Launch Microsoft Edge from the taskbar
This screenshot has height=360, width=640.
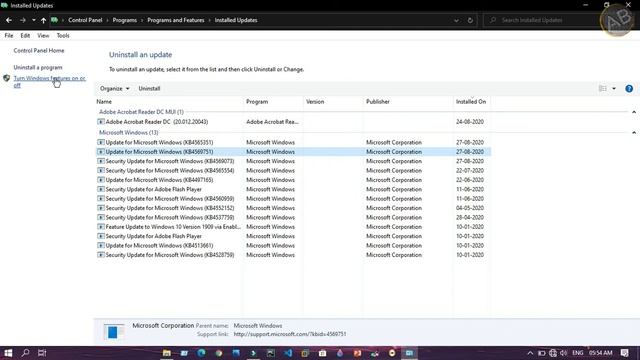[201, 353]
